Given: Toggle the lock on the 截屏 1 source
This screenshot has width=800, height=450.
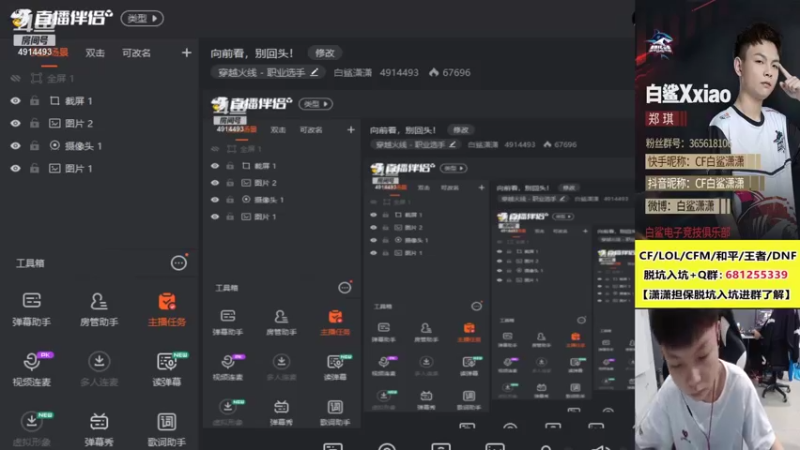Looking at the screenshot, I should click(34, 101).
